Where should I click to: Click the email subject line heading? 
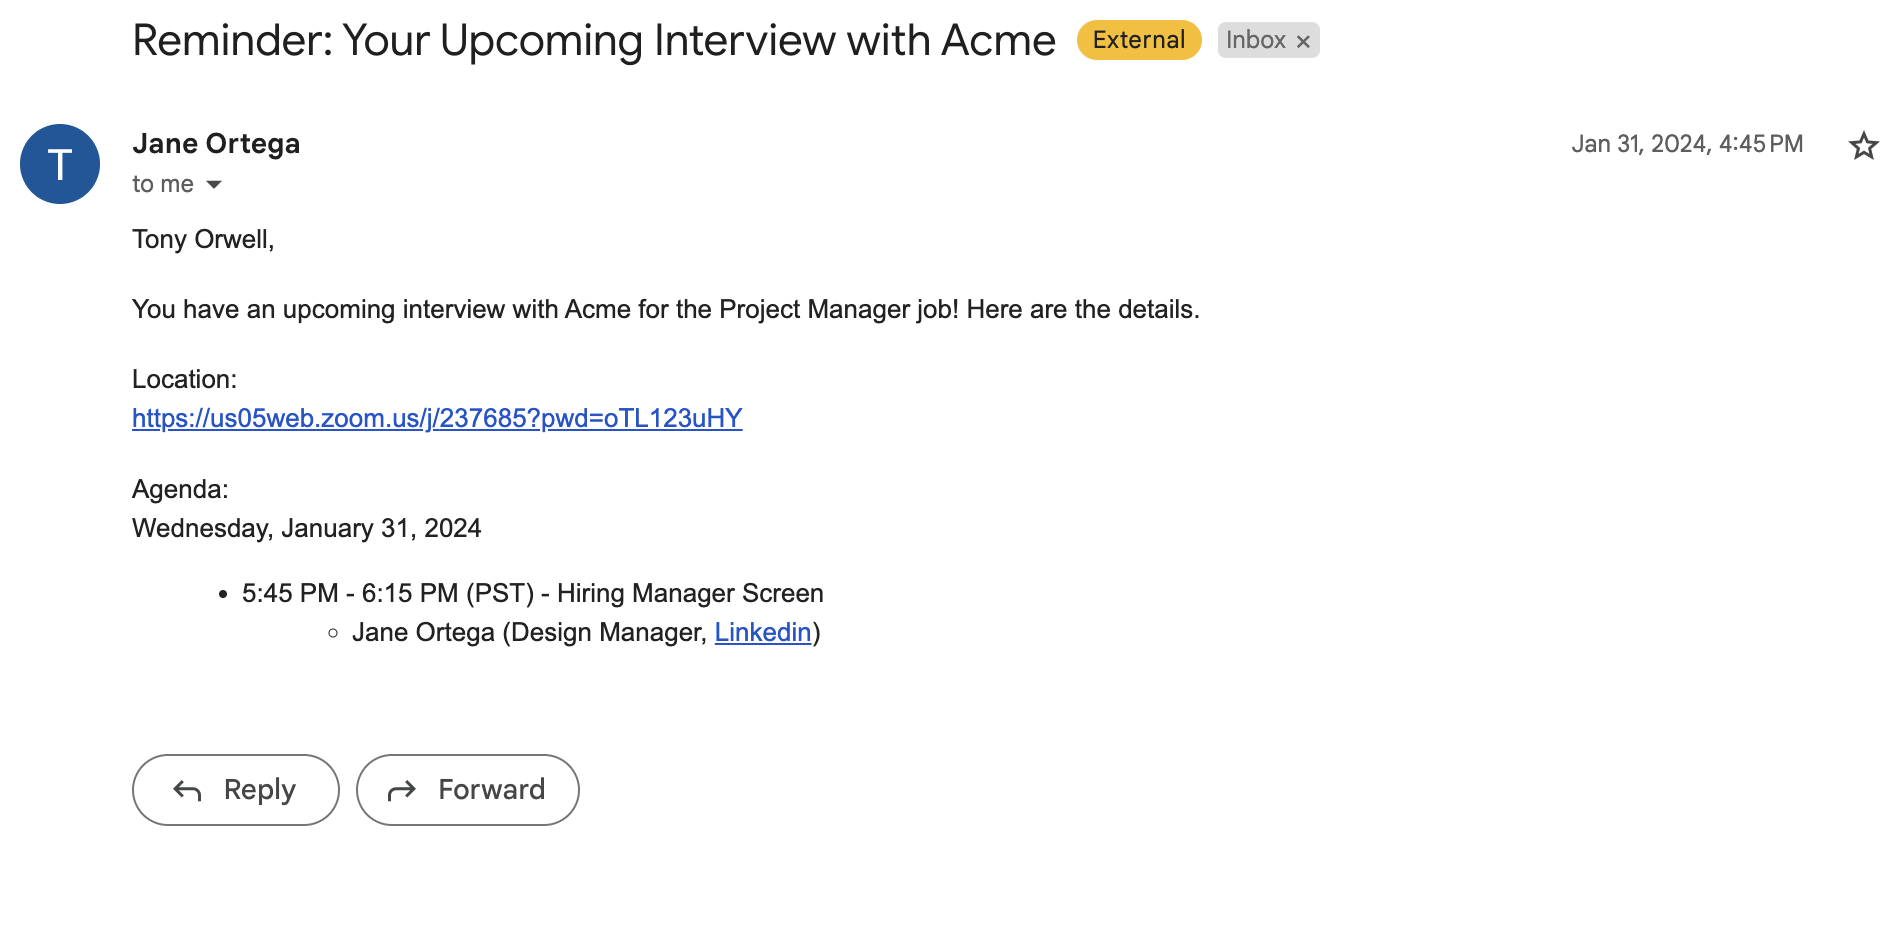pyautogui.click(x=593, y=41)
